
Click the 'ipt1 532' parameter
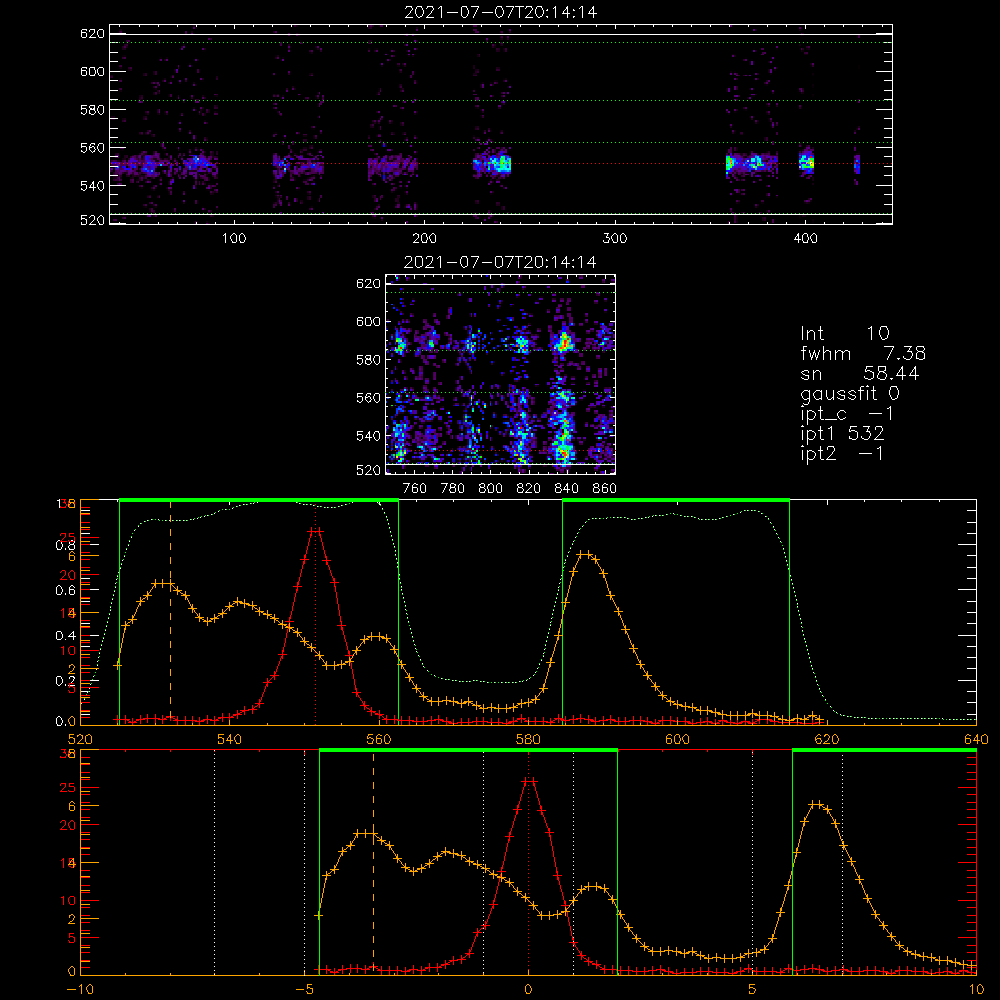pyautogui.click(x=842, y=434)
